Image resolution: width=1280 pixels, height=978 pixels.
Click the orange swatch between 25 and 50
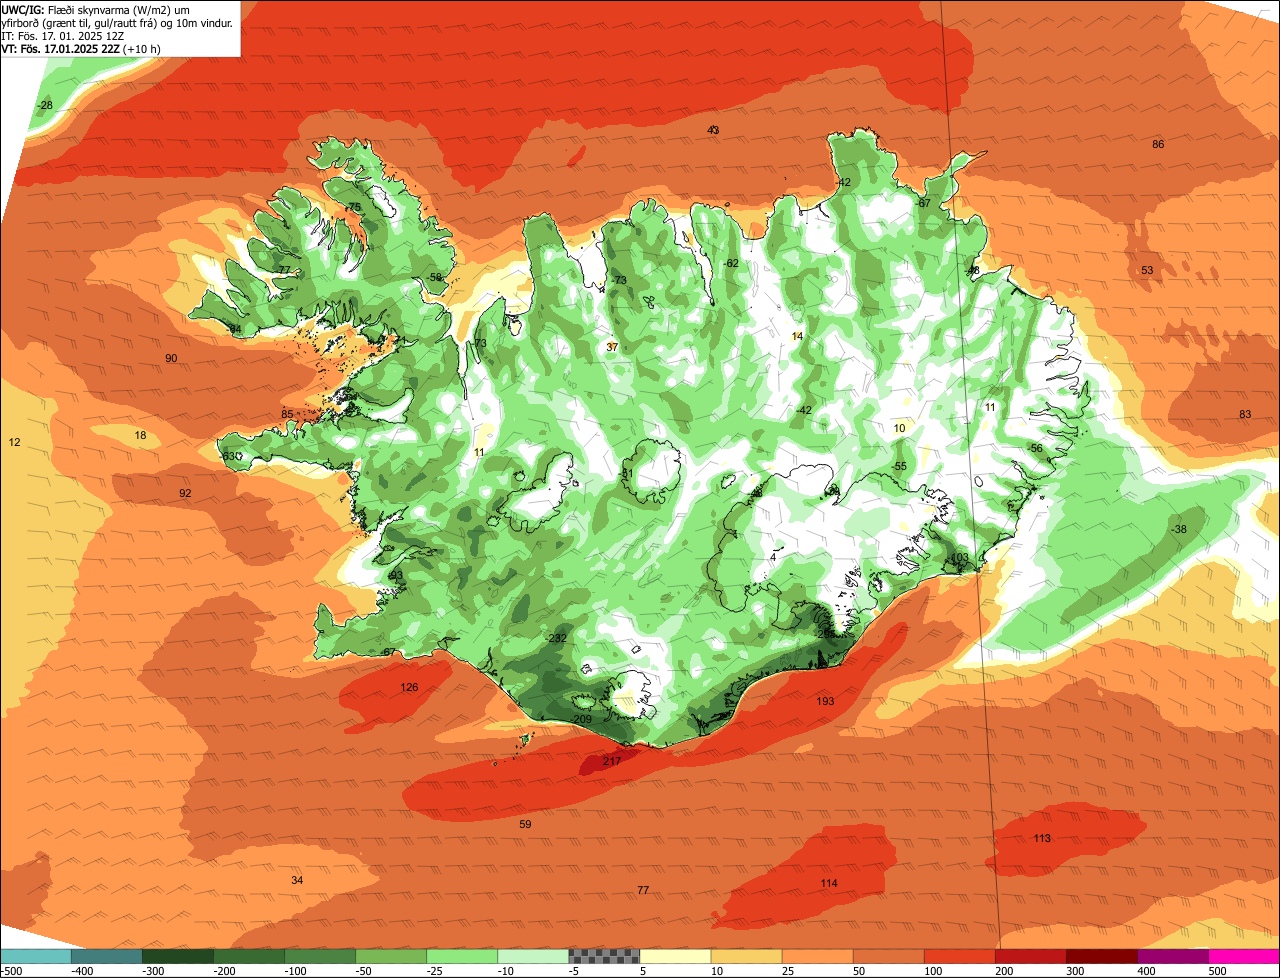817,956
